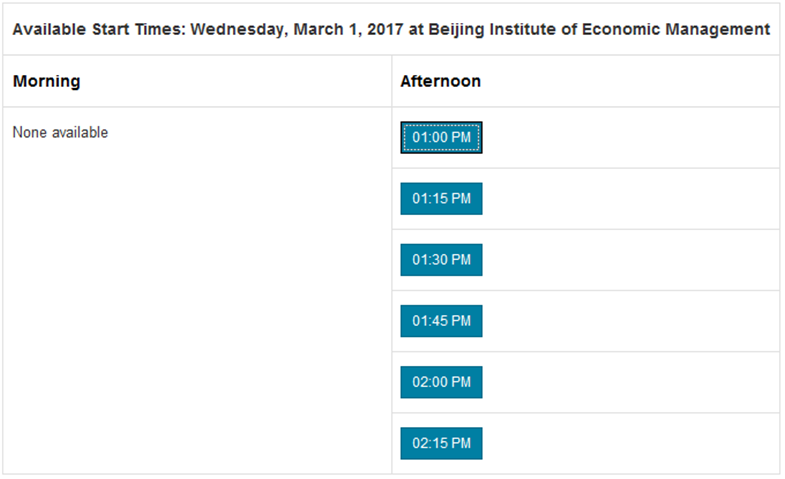The image size is (785, 479).
Task: Select the 01:00 PM start time
Action: [441, 137]
